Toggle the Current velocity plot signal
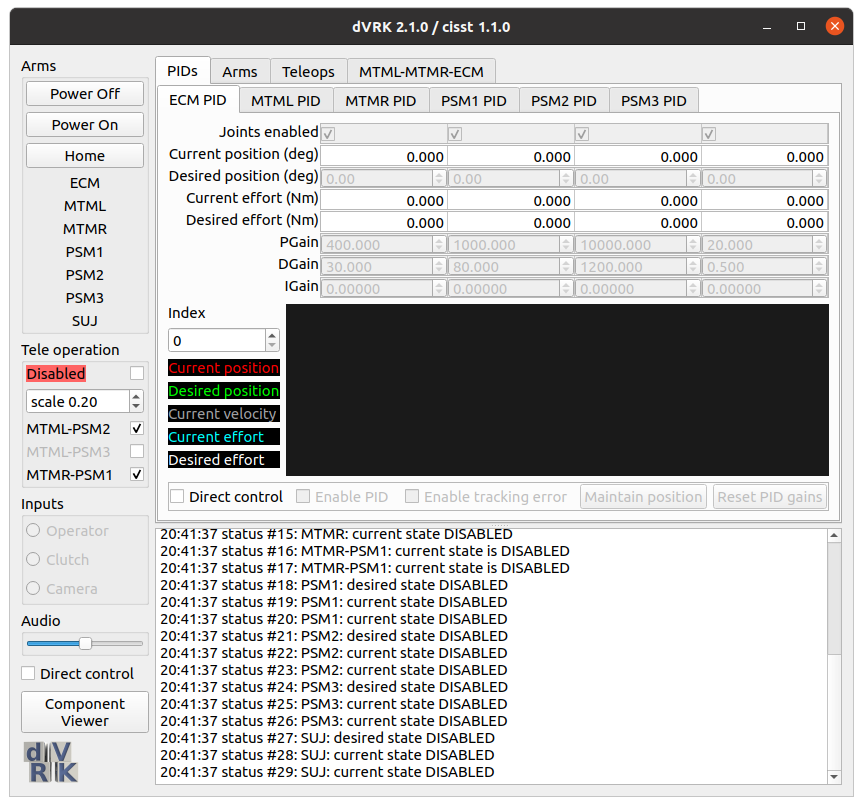The width and height of the screenshot is (863, 806). coord(223,413)
